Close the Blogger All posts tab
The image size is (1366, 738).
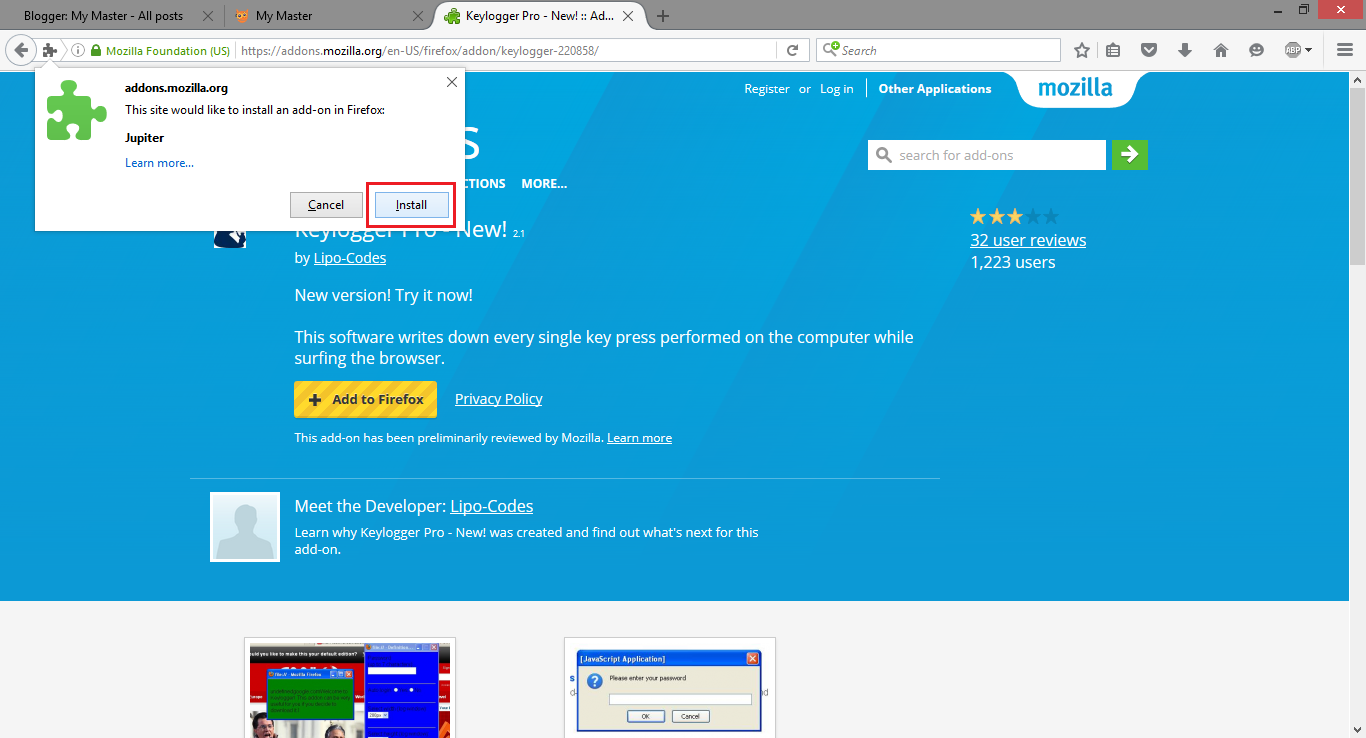(x=208, y=16)
